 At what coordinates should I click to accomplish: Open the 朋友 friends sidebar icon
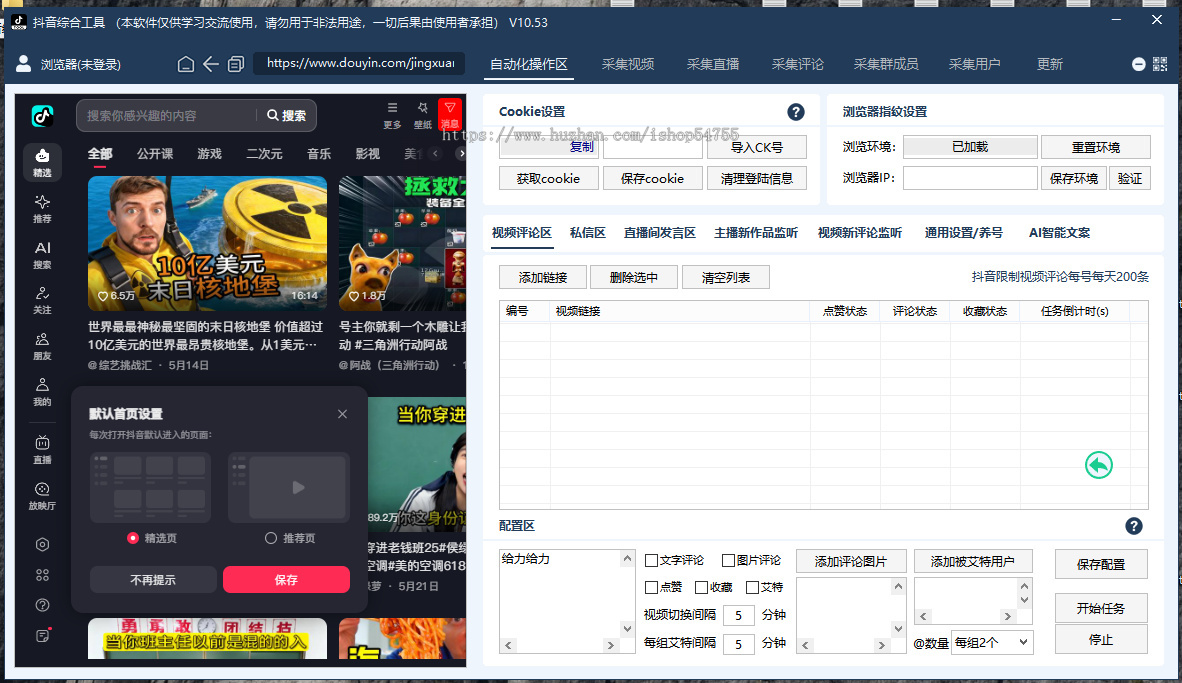(42, 346)
